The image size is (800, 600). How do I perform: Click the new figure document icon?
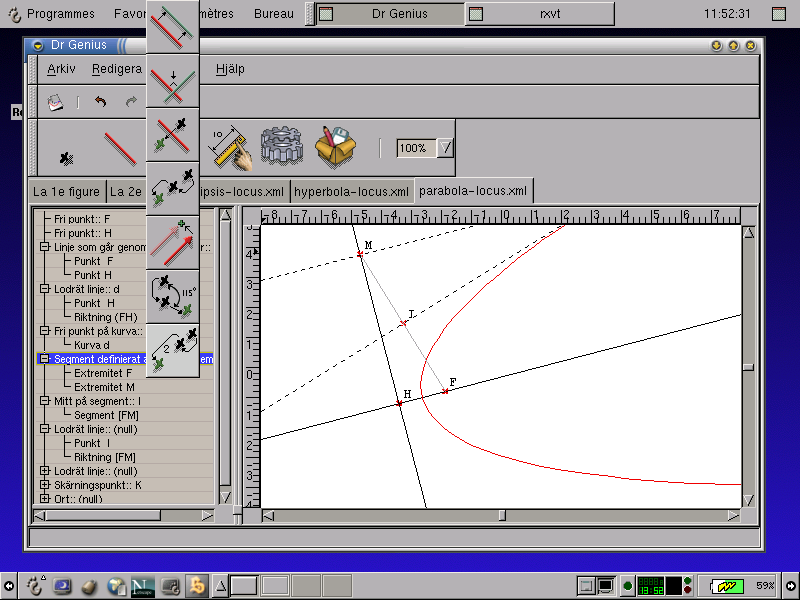55,102
